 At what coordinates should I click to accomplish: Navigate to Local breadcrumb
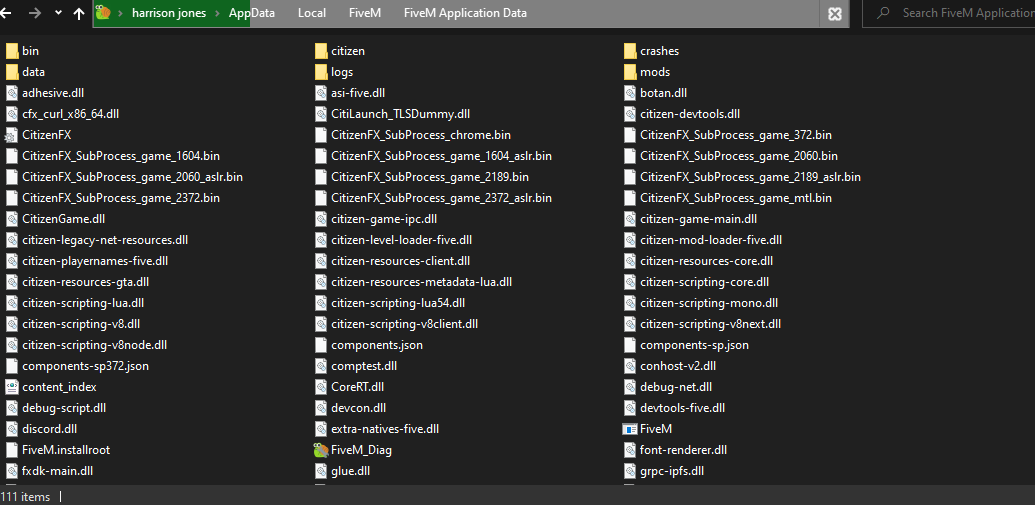tap(312, 13)
